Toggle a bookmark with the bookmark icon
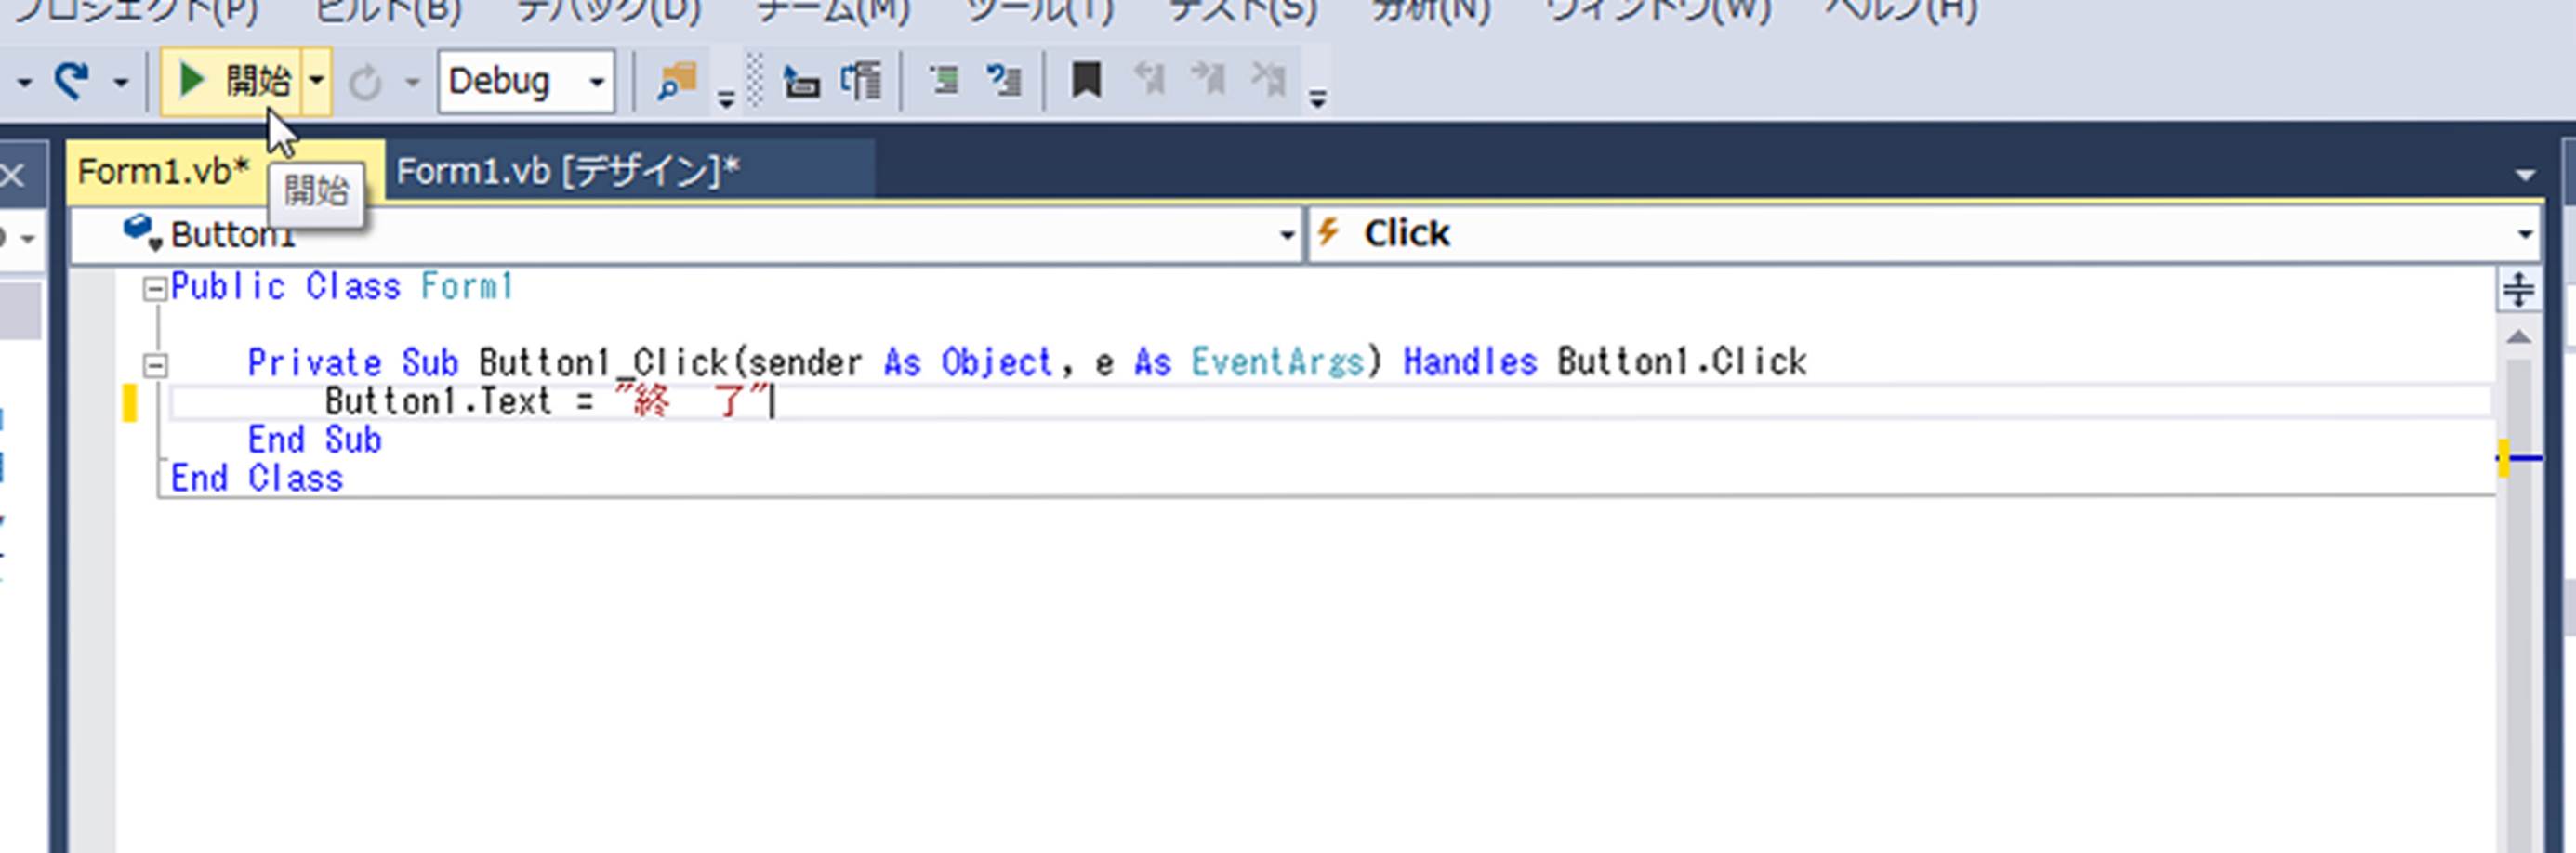Image resolution: width=2576 pixels, height=853 pixels. tap(1086, 80)
